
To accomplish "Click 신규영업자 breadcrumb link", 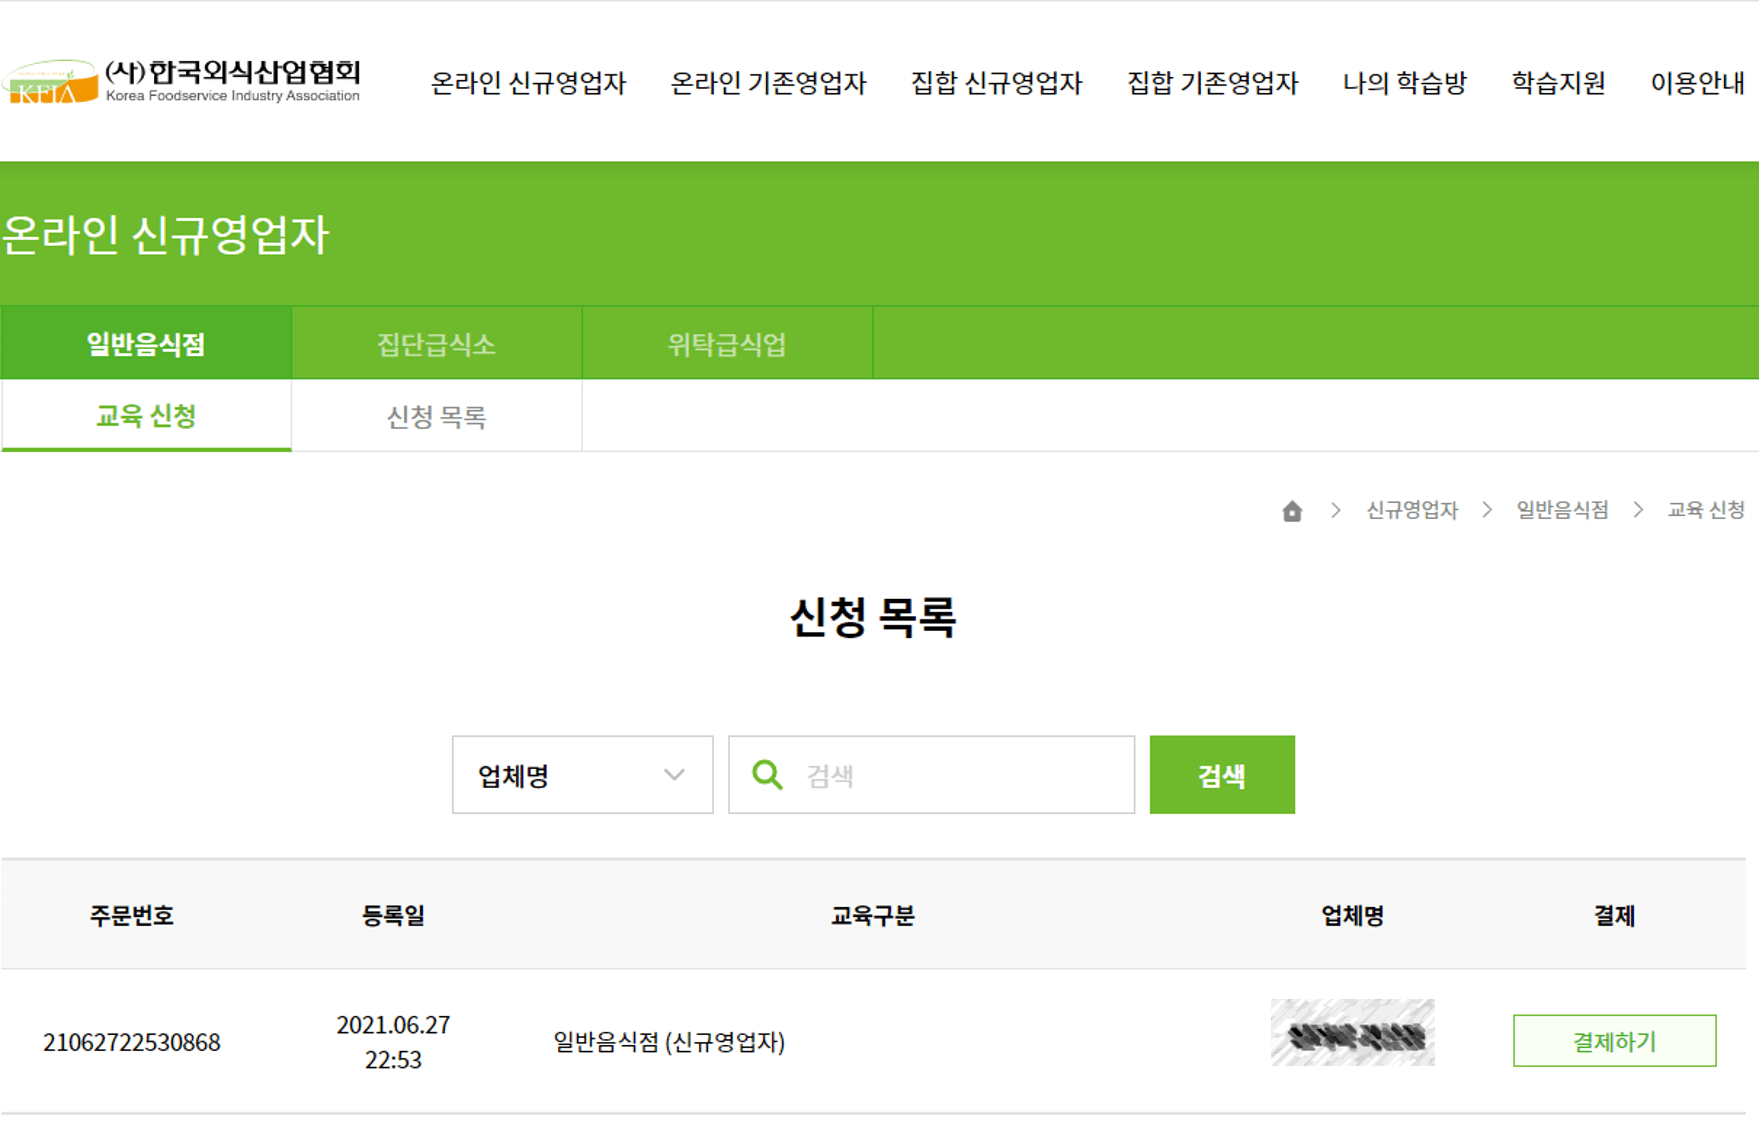I will coord(1412,510).
